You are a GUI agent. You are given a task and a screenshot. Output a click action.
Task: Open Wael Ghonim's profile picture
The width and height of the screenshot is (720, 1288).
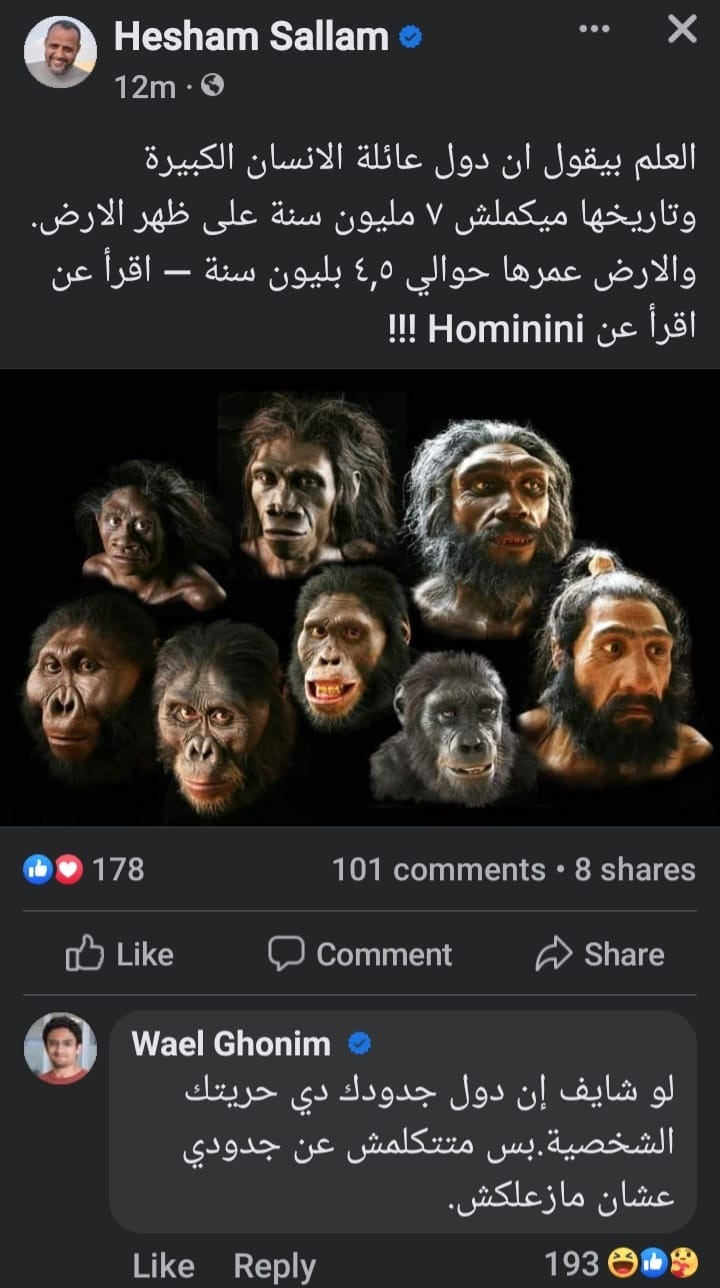(60, 1047)
